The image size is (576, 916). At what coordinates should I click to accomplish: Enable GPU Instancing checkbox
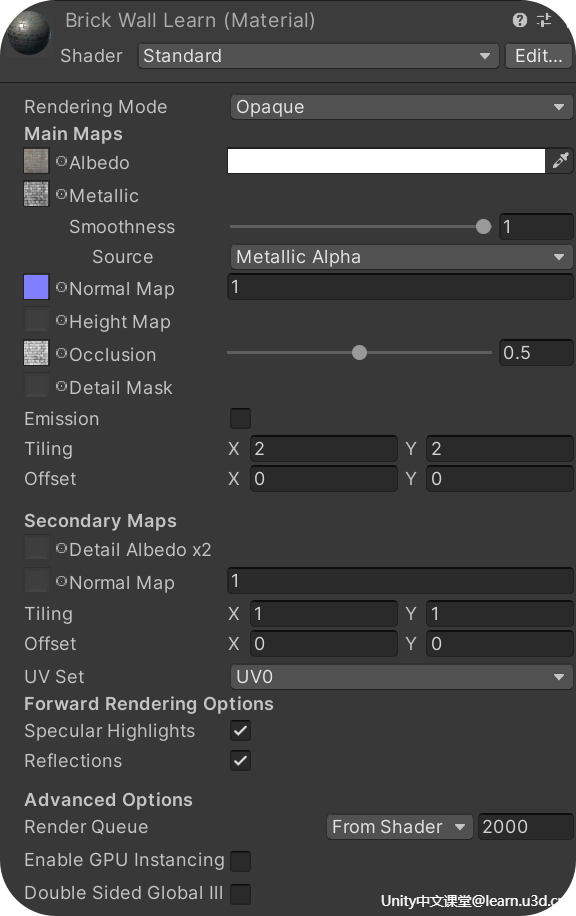click(x=240, y=861)
